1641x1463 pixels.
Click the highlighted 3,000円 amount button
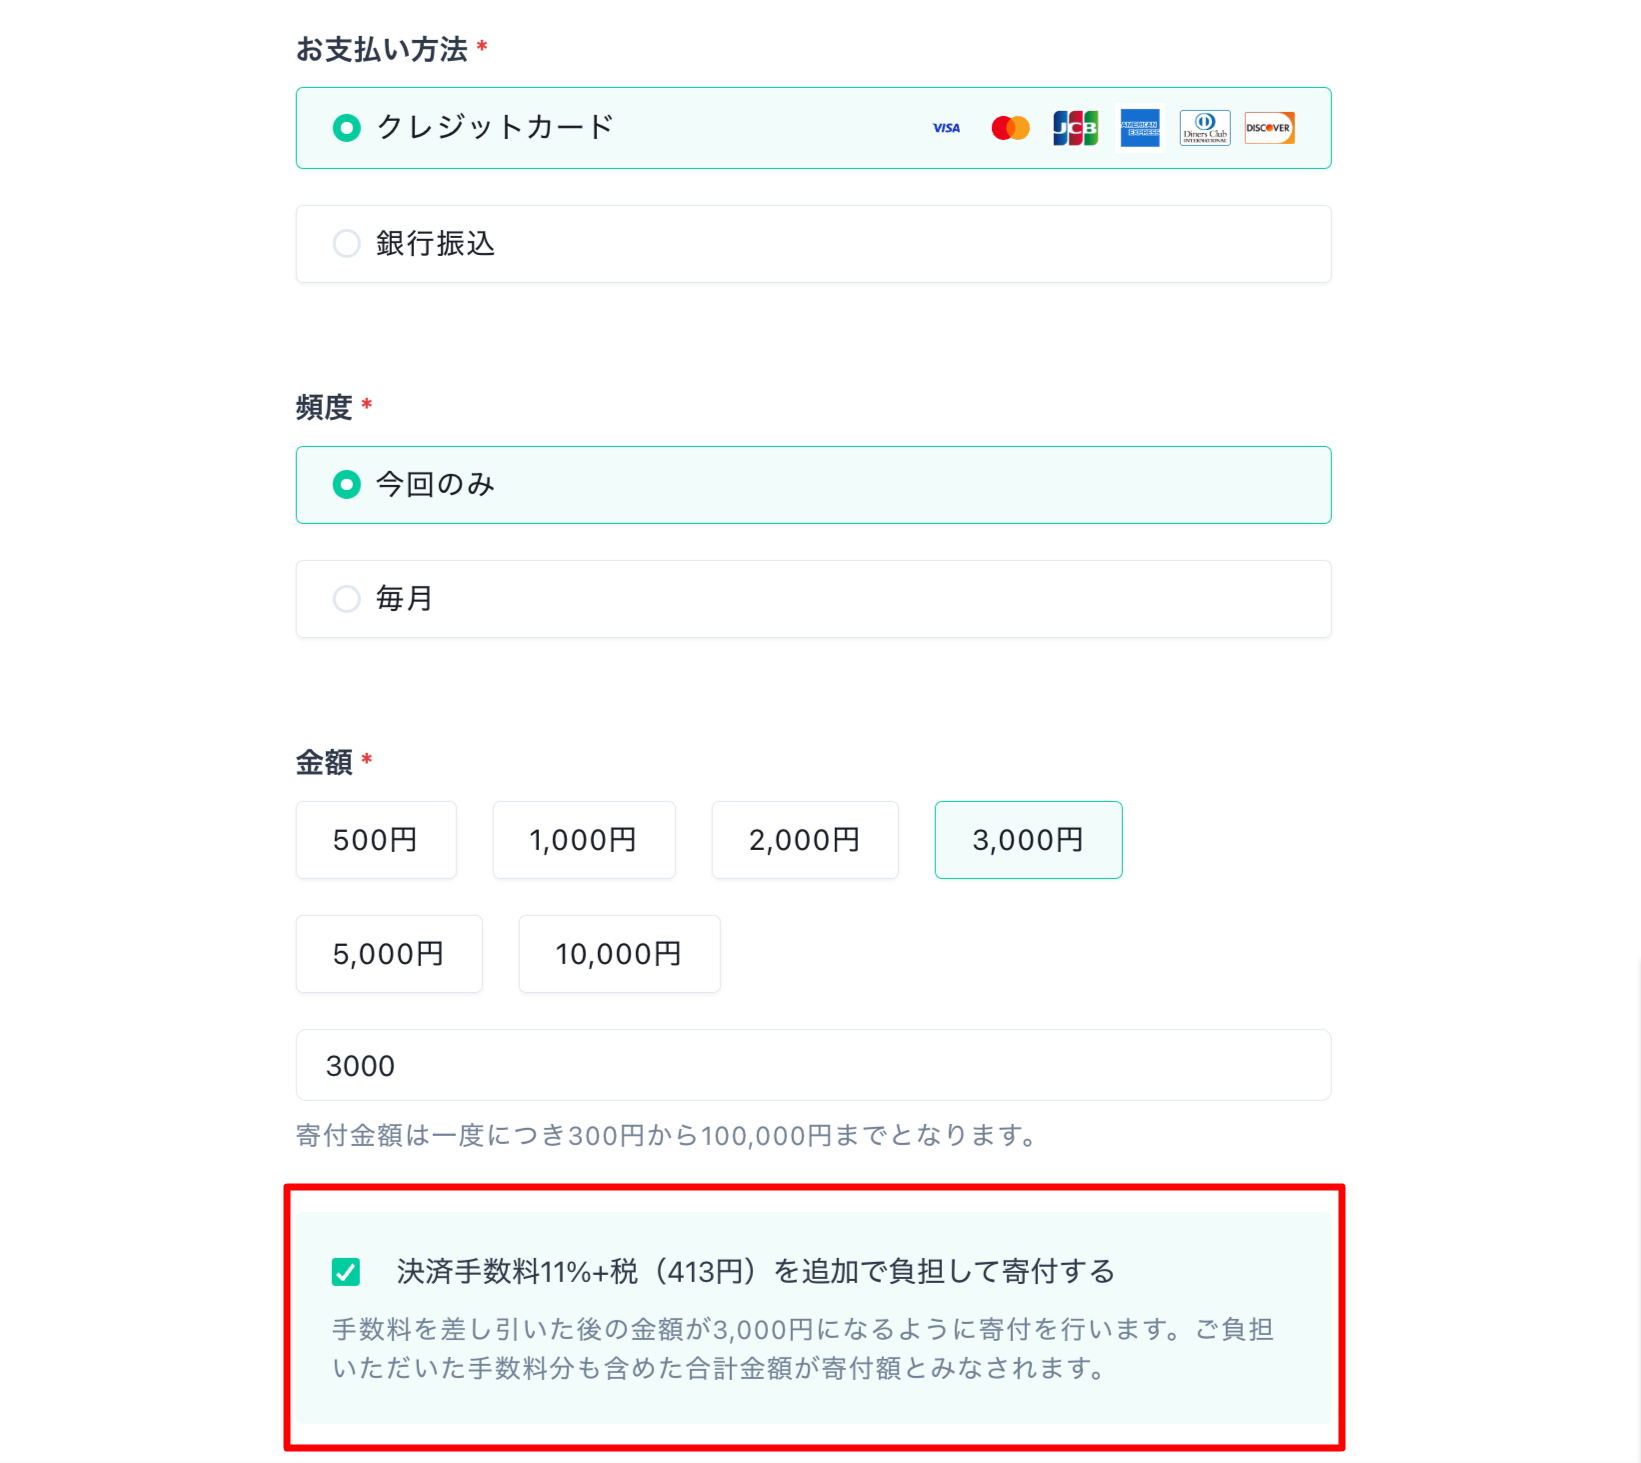tap(1027, 840)
